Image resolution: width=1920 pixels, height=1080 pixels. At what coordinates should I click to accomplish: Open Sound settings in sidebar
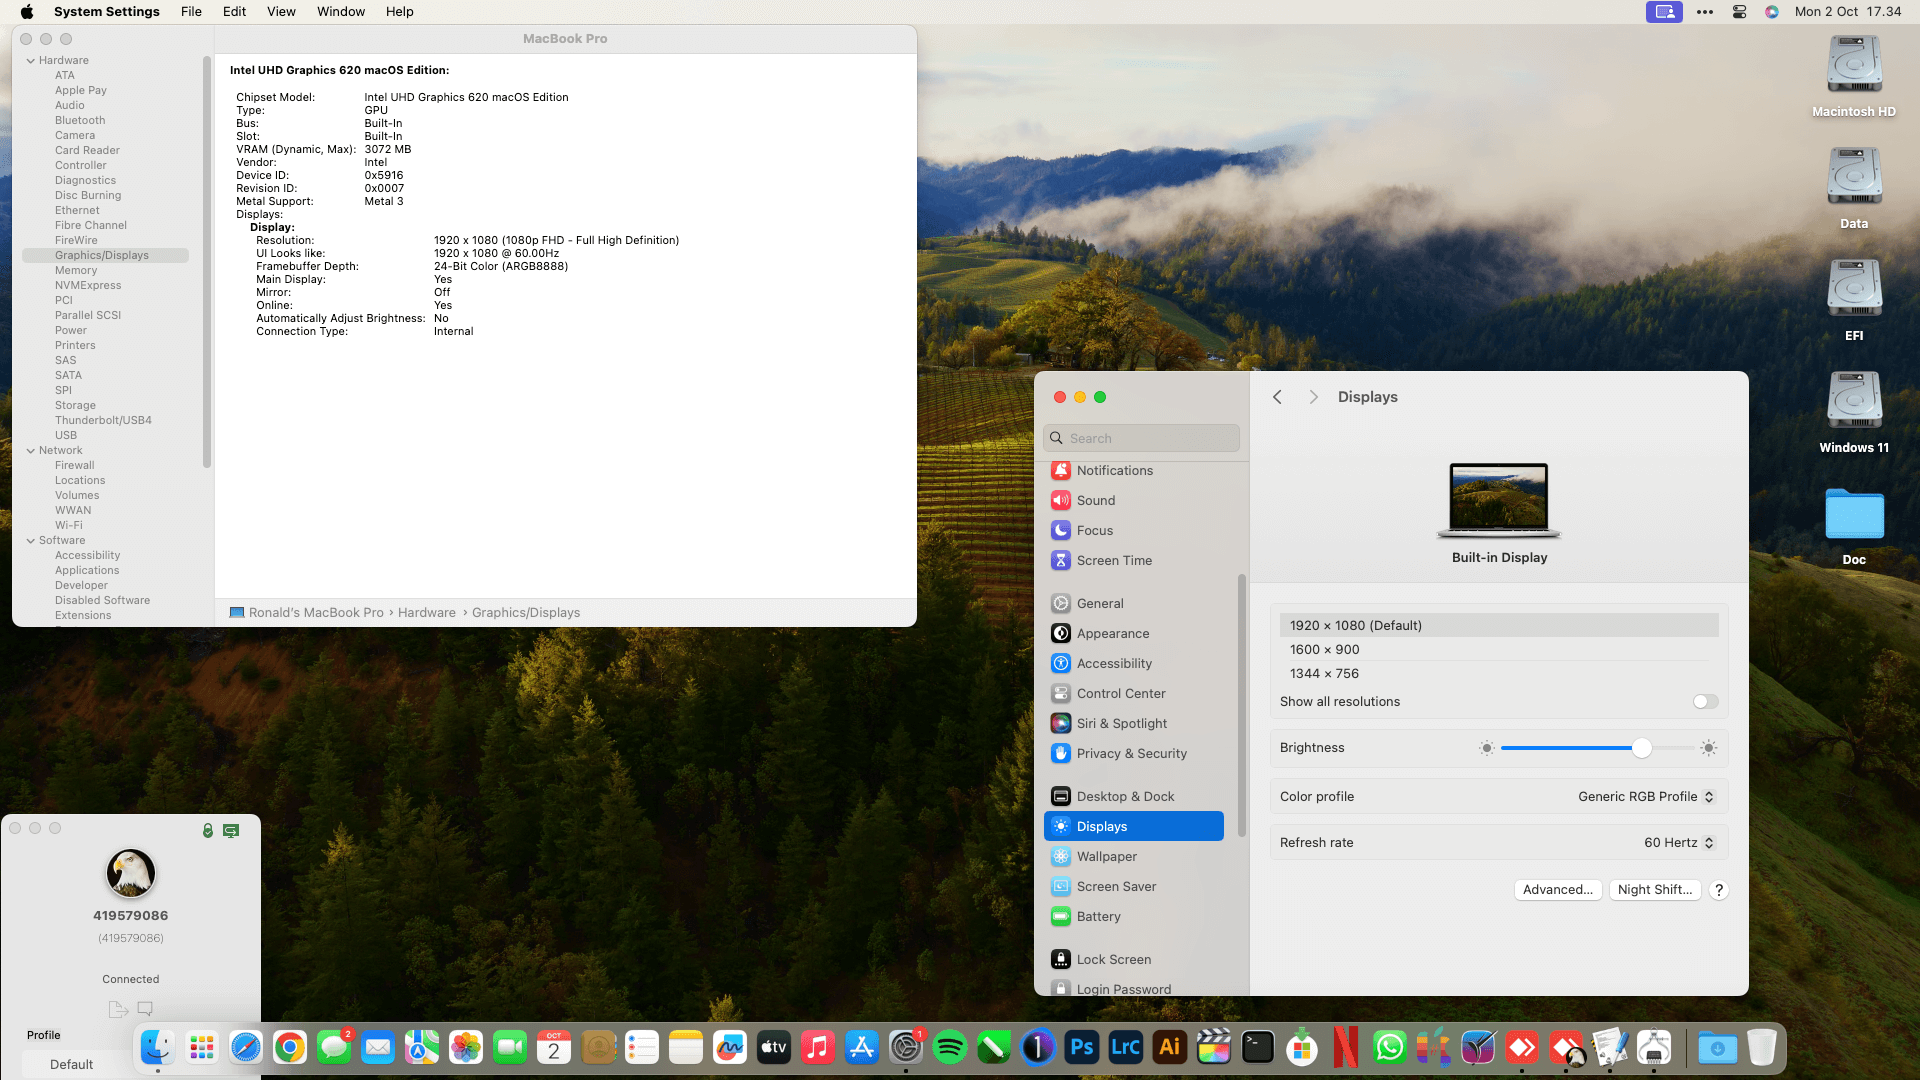[1095, 500]
